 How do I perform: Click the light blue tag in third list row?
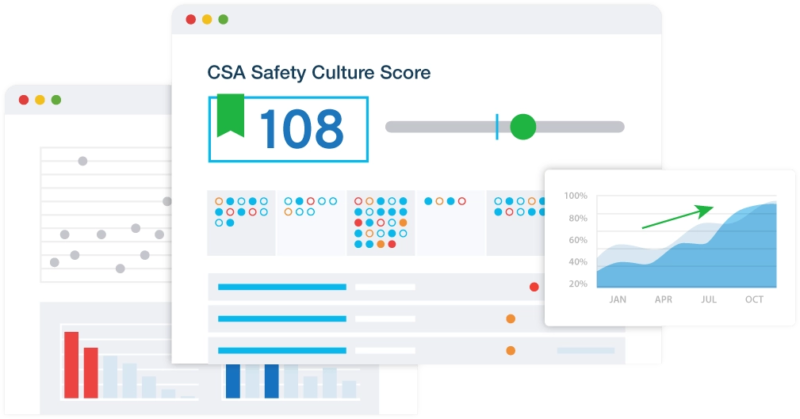click(x=586, y=350)
